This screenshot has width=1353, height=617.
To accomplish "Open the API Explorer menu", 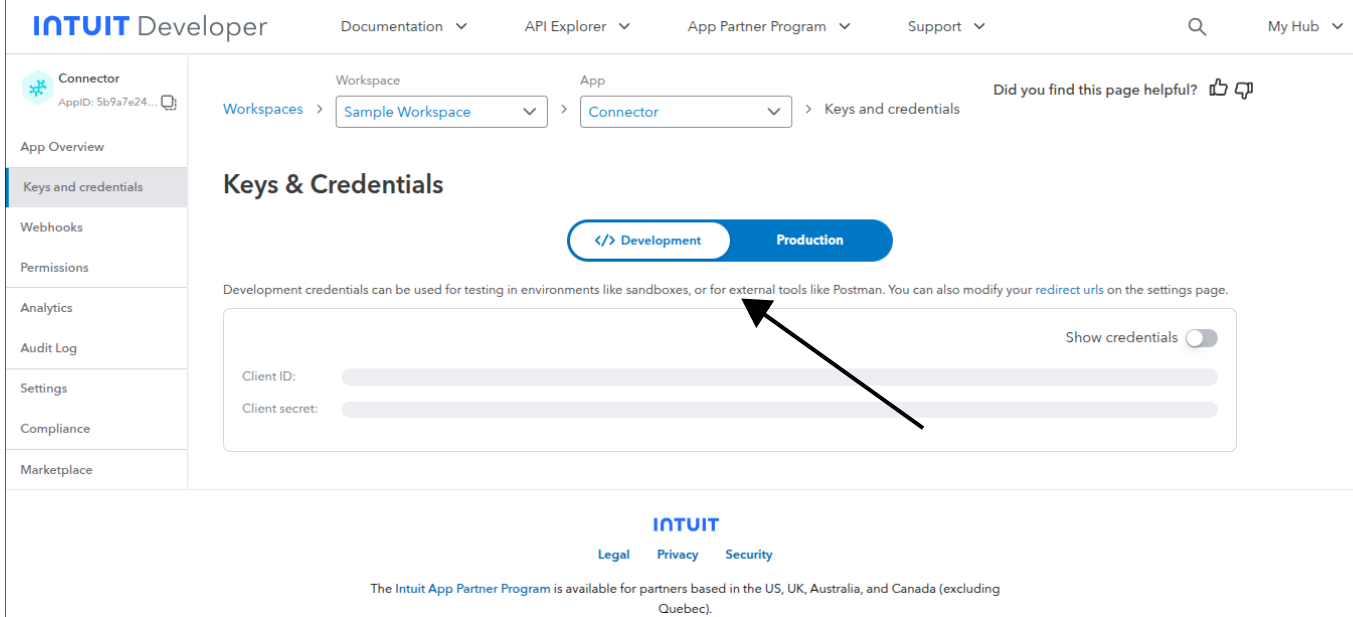I will pos(577,27).
